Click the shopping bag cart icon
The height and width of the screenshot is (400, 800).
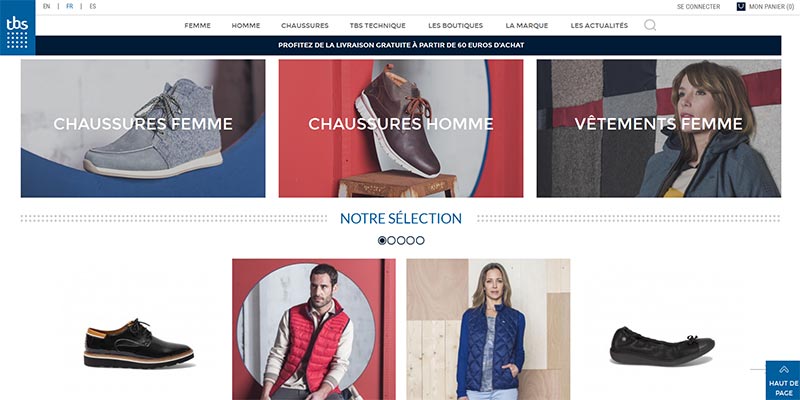(741, 7)
